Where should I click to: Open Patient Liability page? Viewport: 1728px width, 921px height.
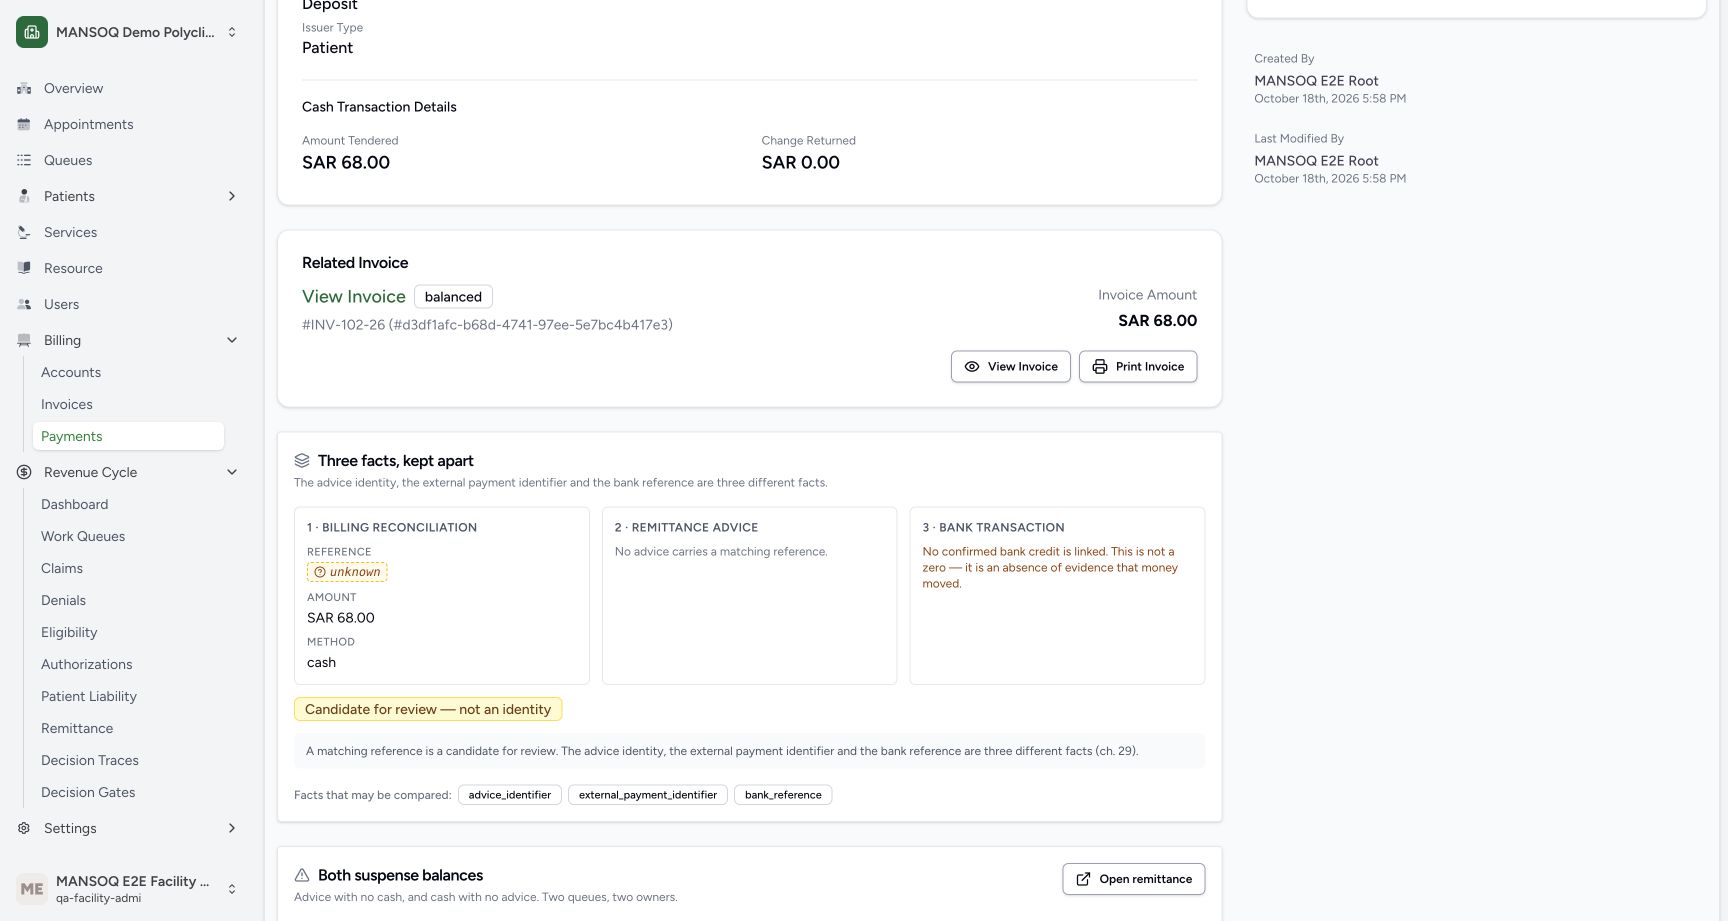click(x=89, y=696)
